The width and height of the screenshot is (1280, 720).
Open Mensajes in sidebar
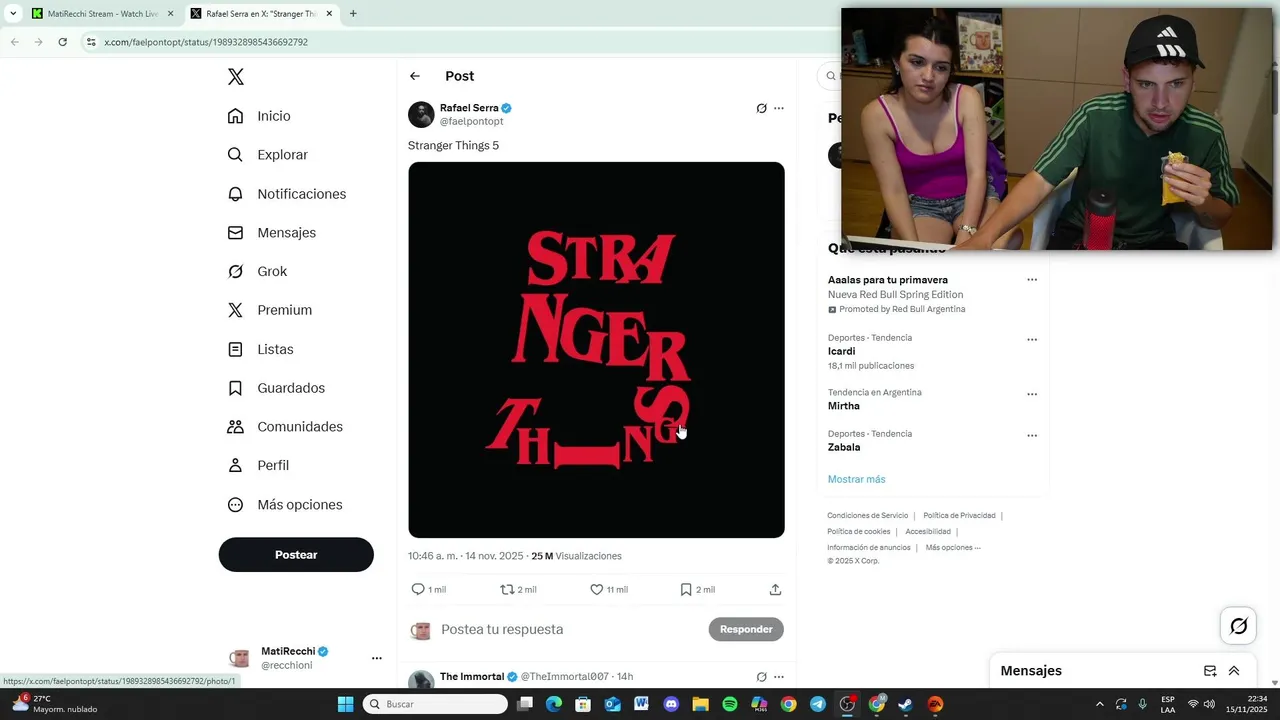click(x=271, y=232)
